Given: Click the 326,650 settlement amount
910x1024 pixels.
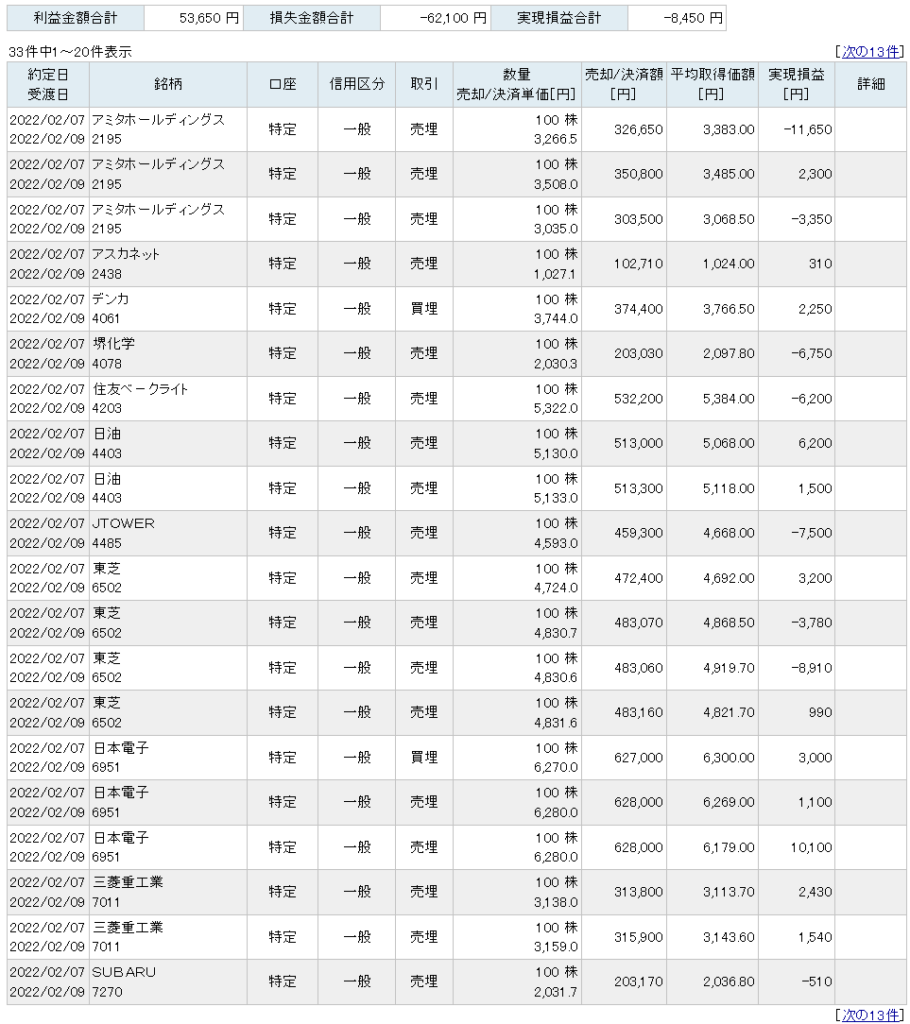Looking at the screenshot, I should point(638,130).
